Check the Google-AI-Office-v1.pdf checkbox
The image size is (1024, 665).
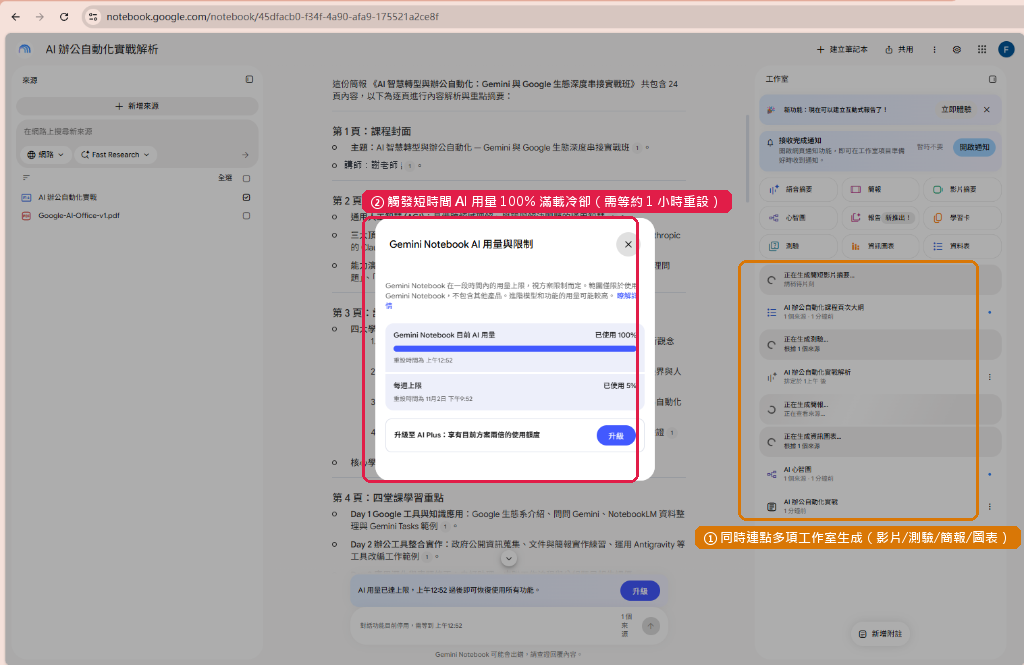point(246,216)
